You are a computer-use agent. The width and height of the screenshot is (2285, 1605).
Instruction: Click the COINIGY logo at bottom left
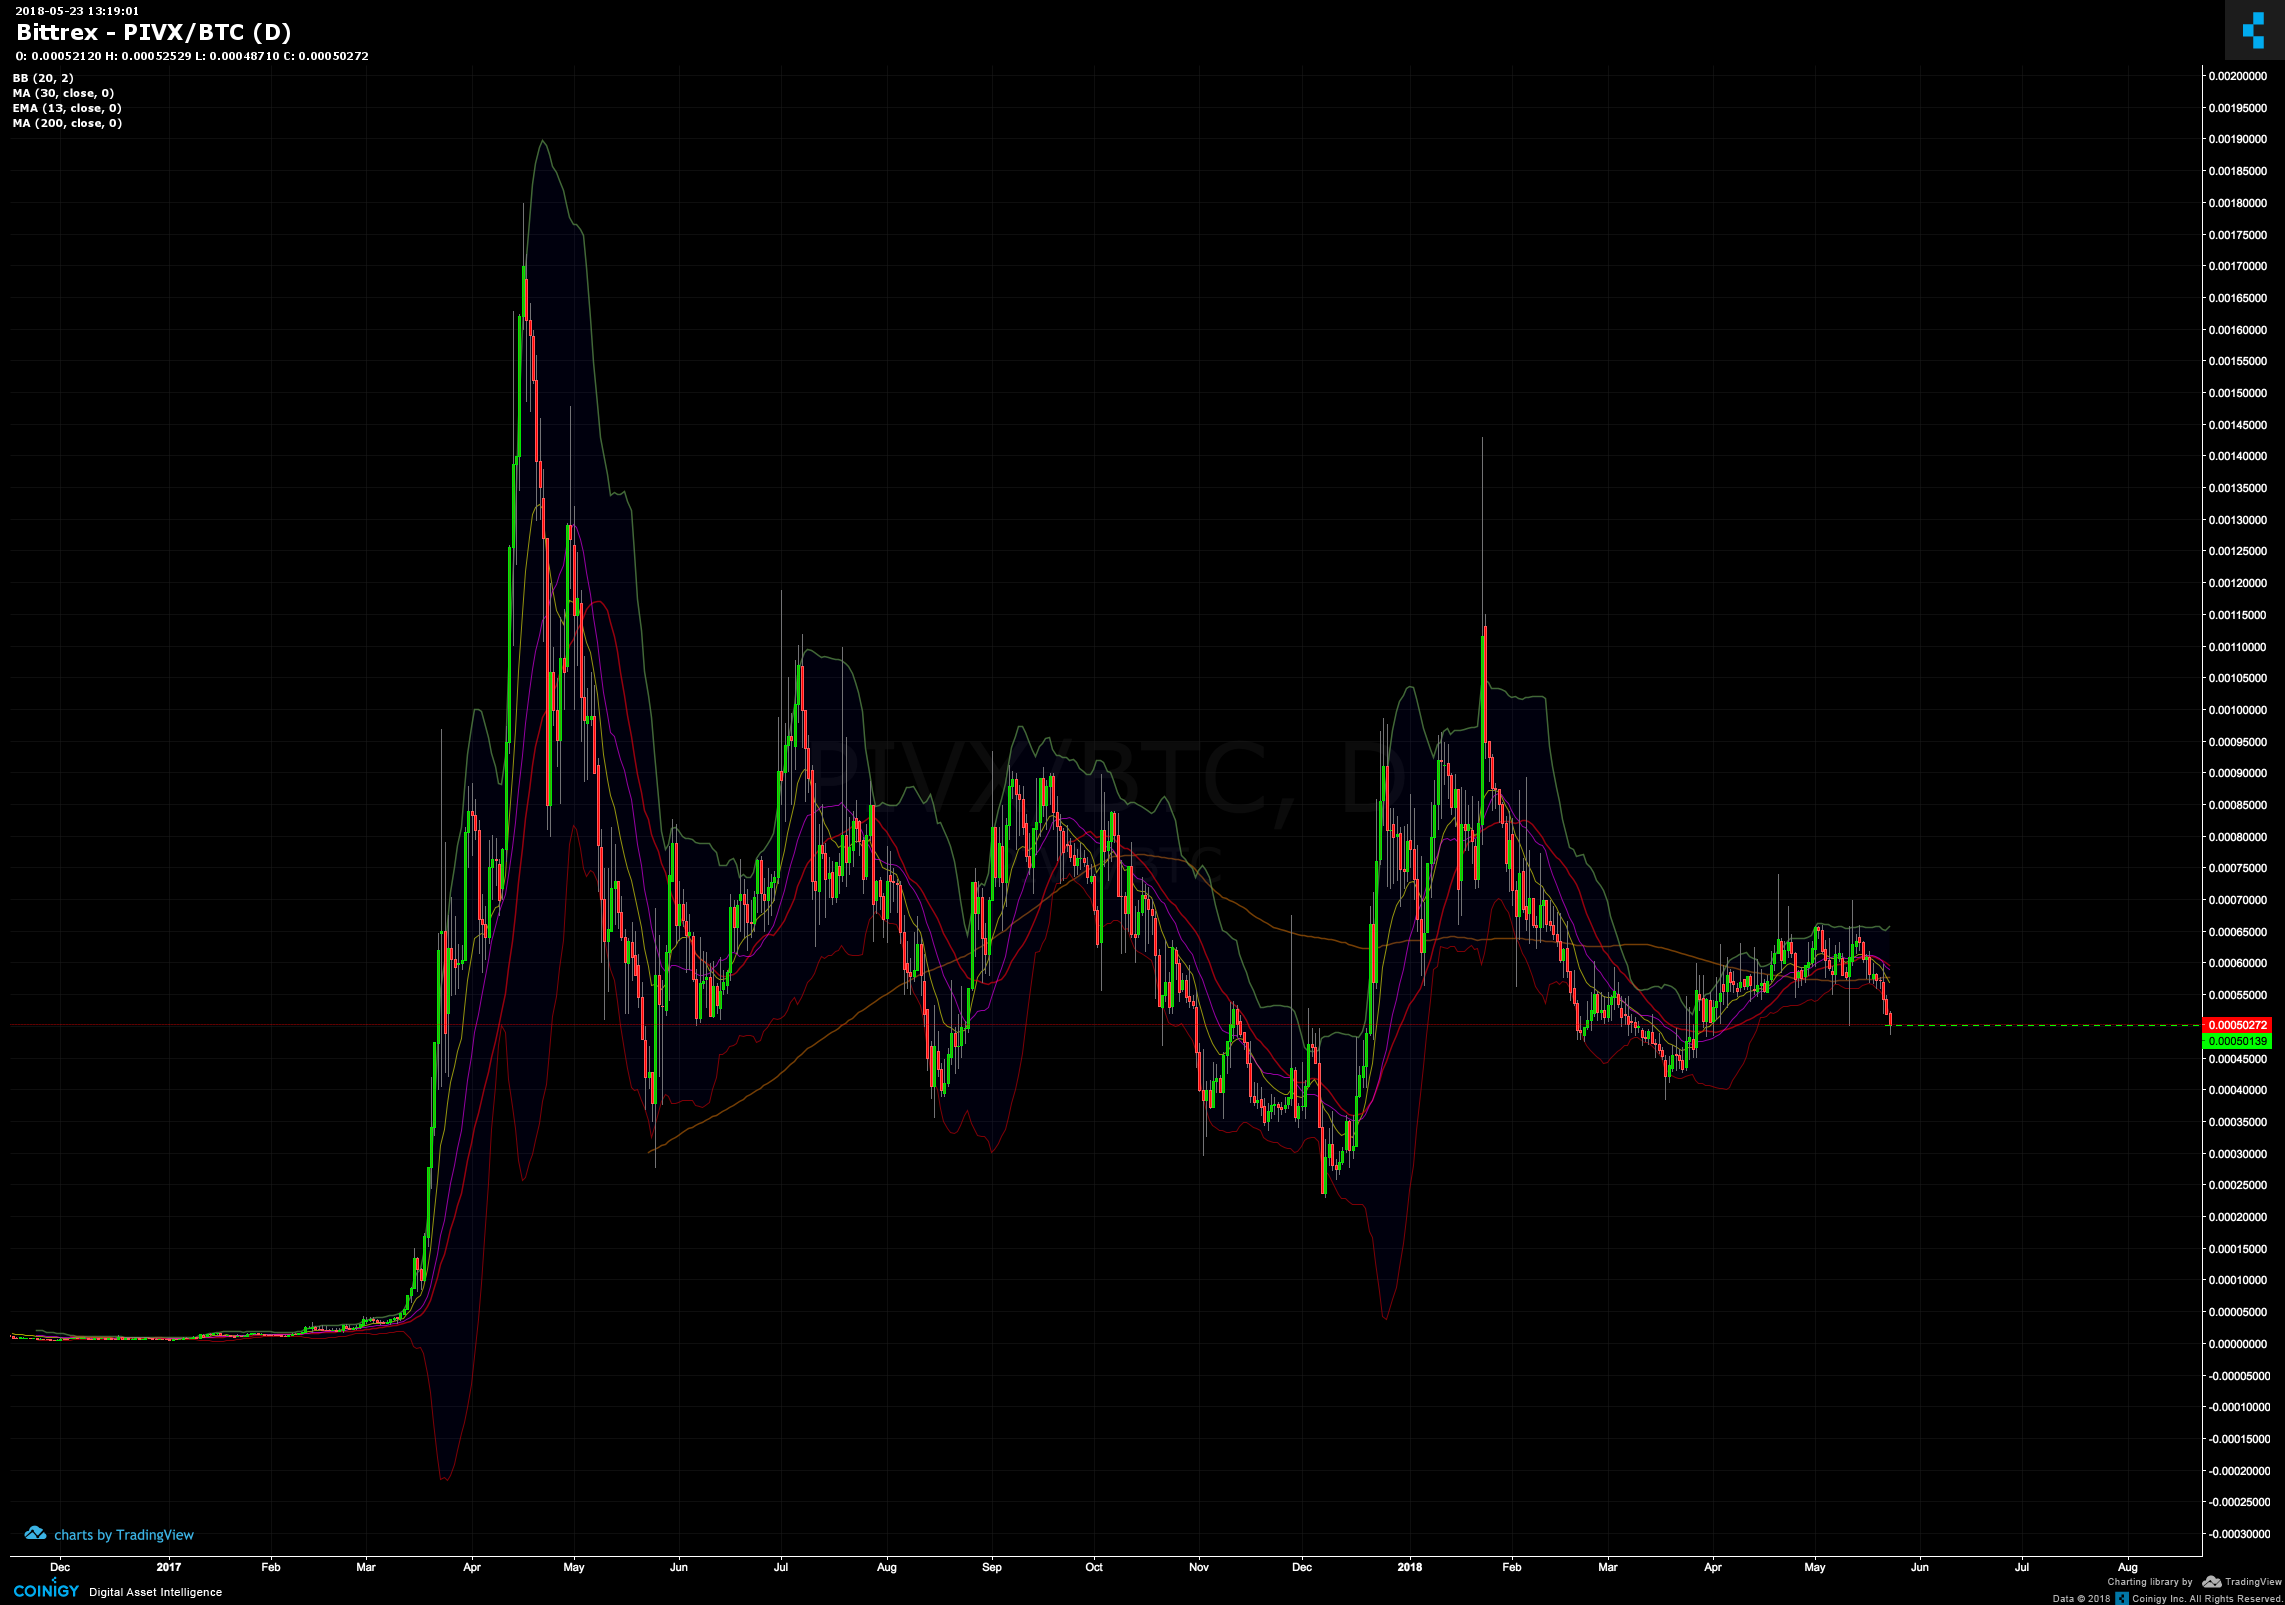(46, 1590)
